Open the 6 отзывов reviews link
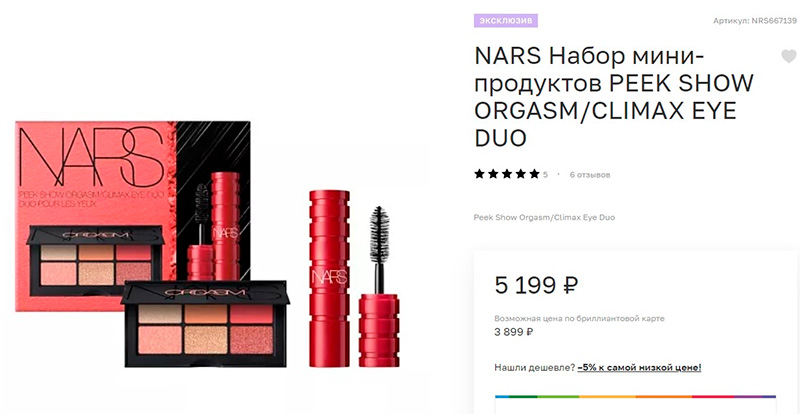Viewport: 800px width, 414px height. coord(590,175)
